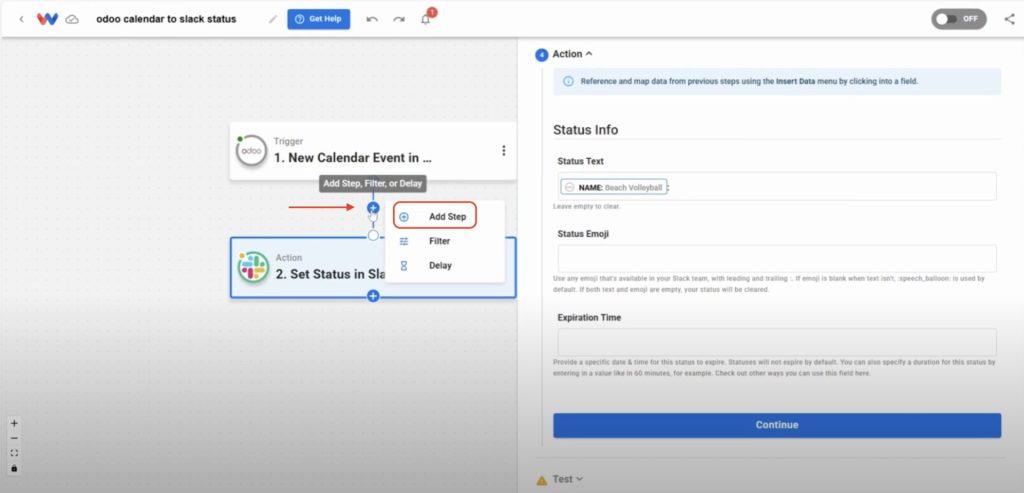Edit workflow name with pencil icon

pyautogui.click(x=273, y=19)
